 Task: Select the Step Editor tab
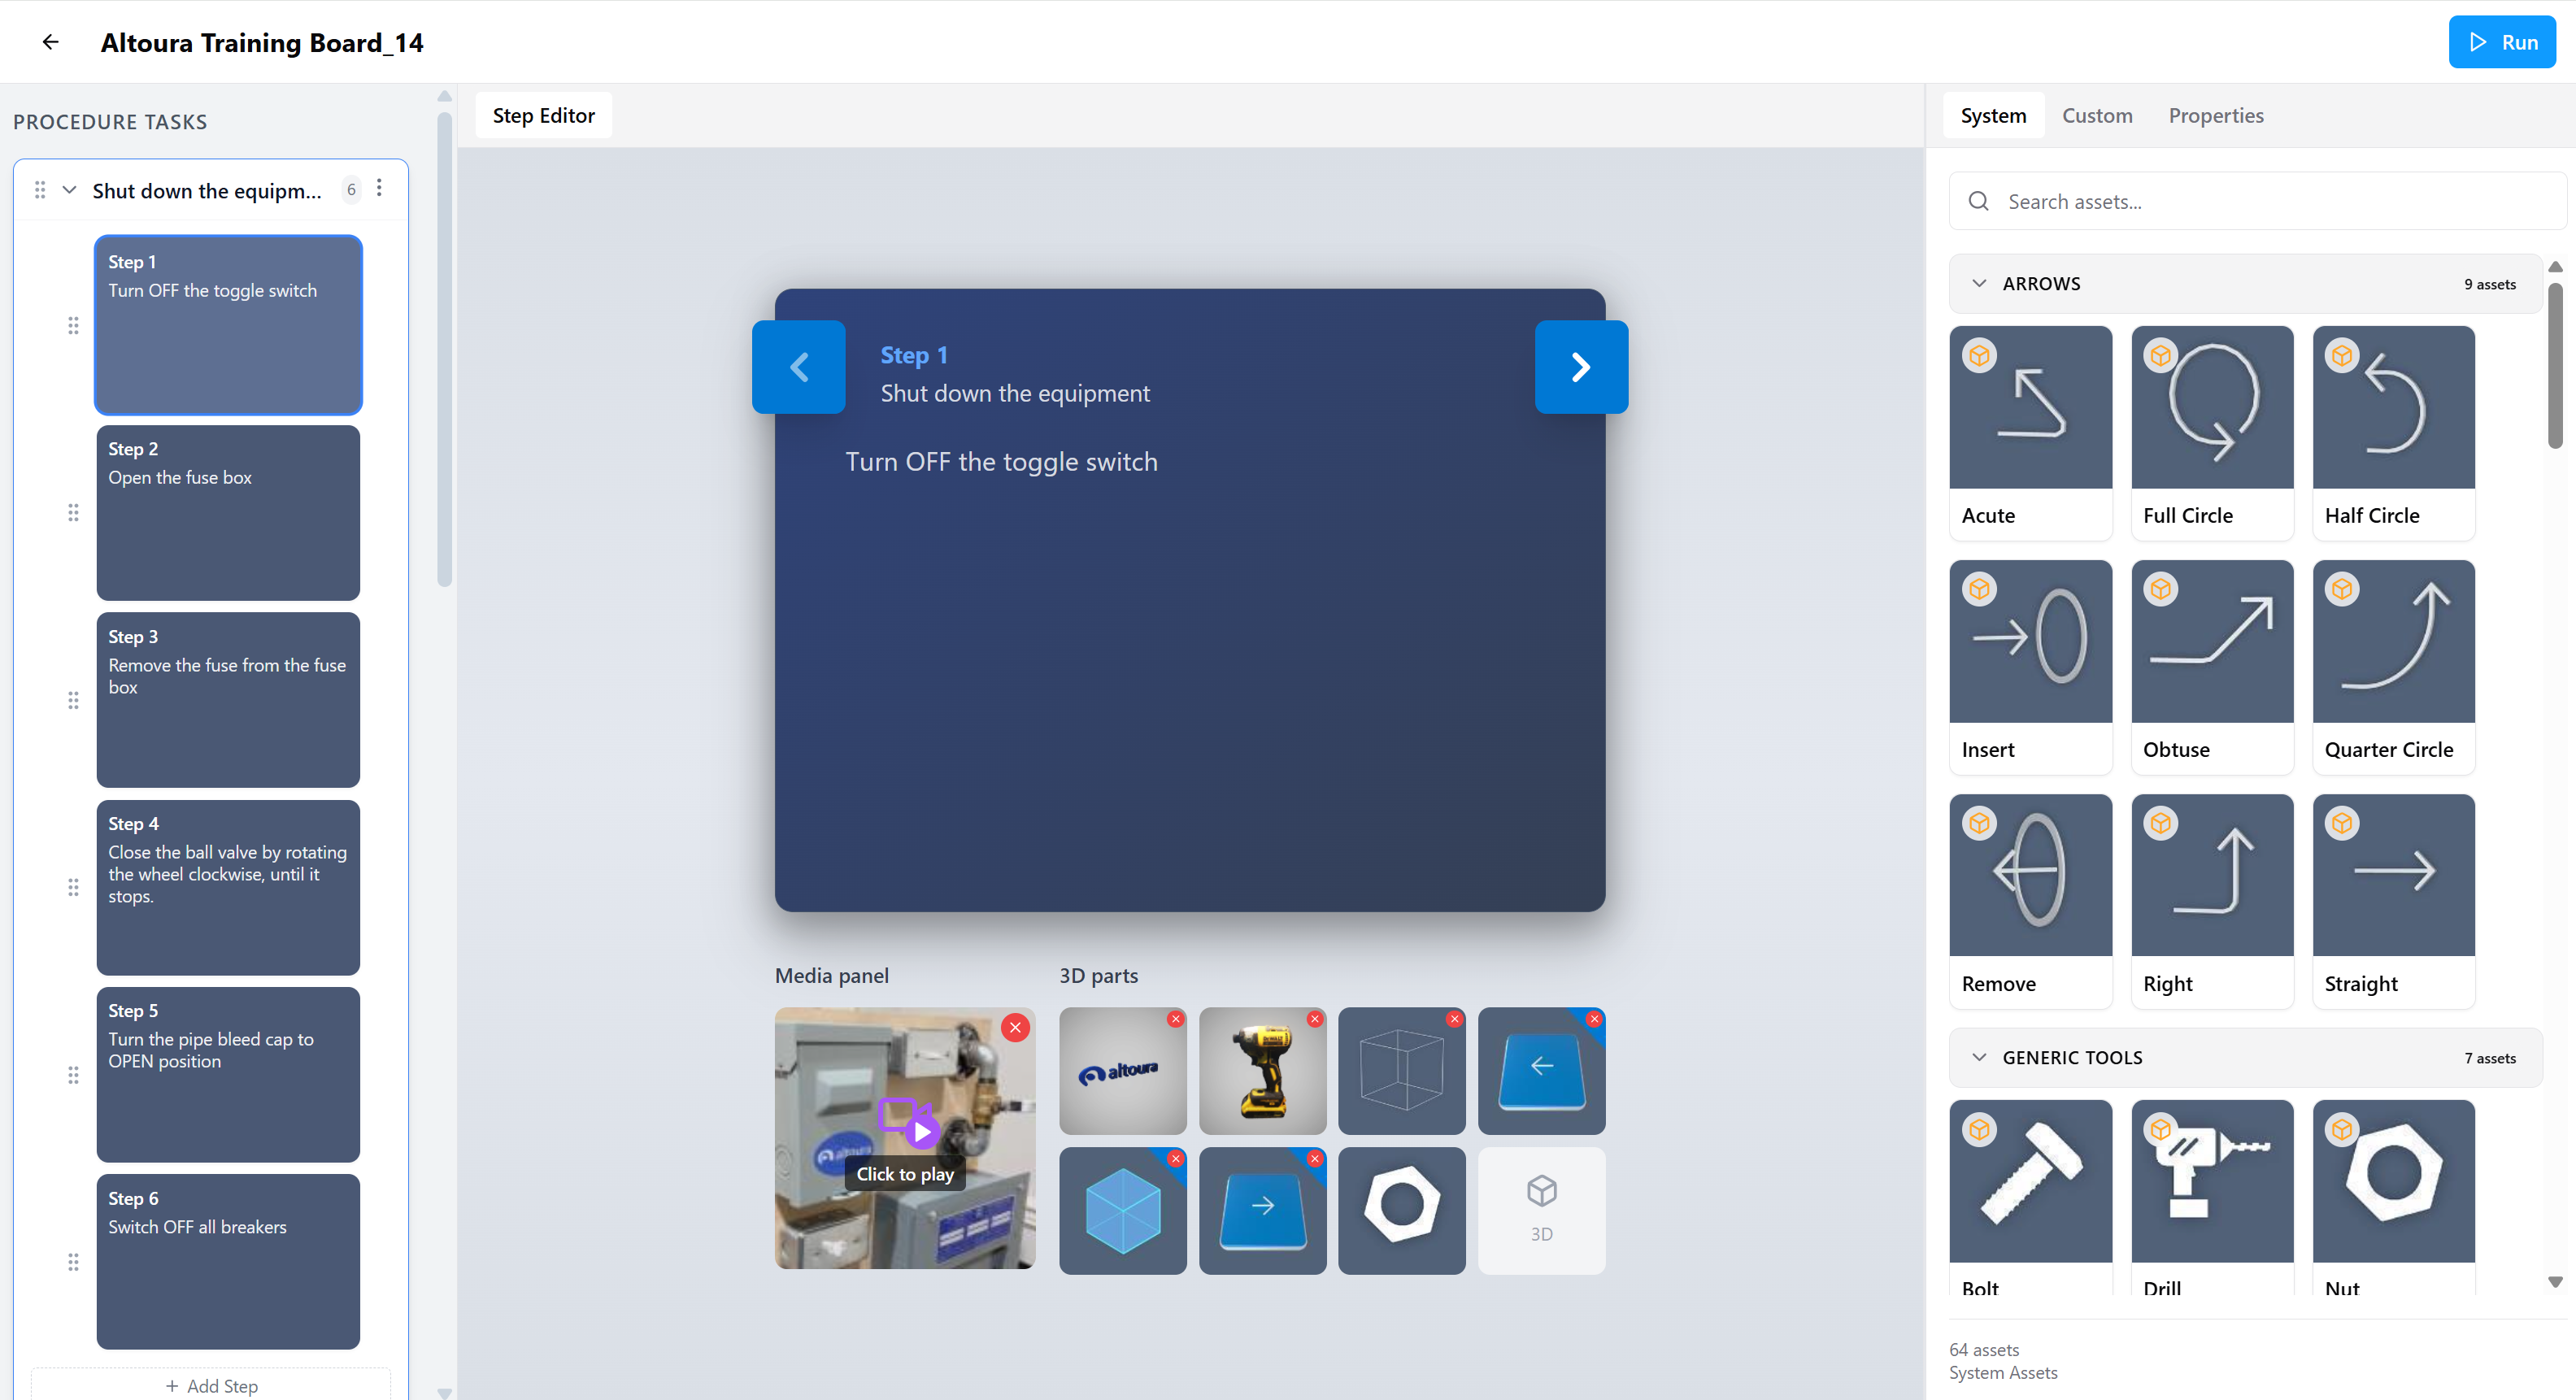(543, 115)
